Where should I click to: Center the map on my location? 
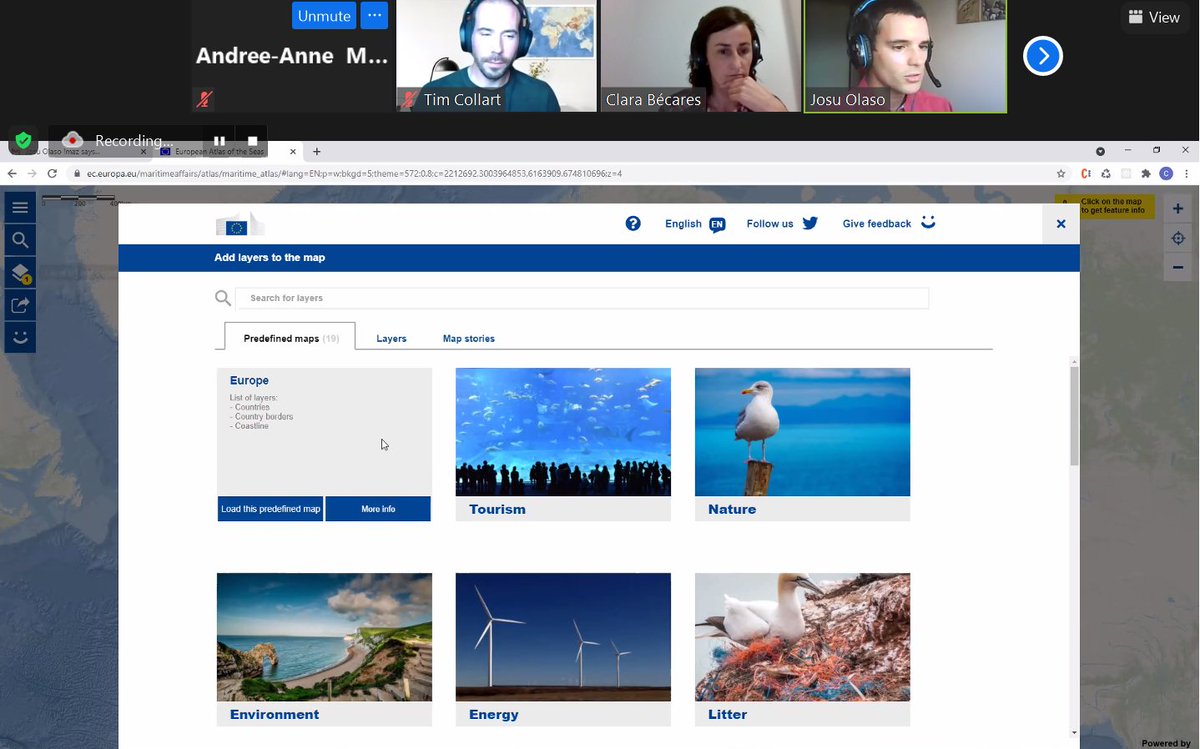(x=1178, y=238)
